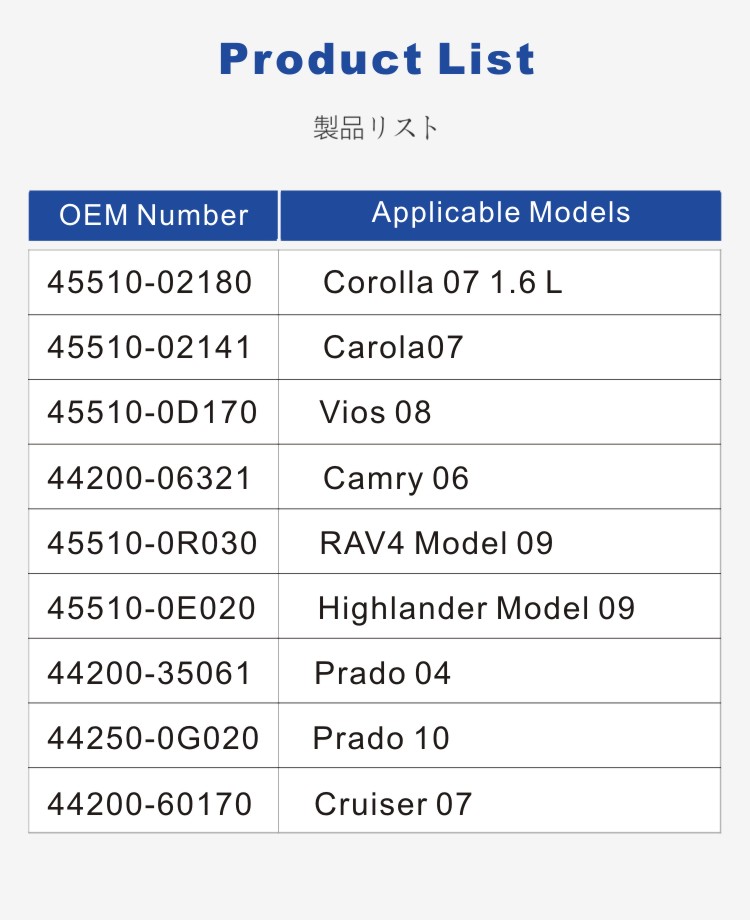Image resolution: width=750 pixels, height=920 pixels.
Task: Click the Applicable Models column header
Action: (501, 213)
